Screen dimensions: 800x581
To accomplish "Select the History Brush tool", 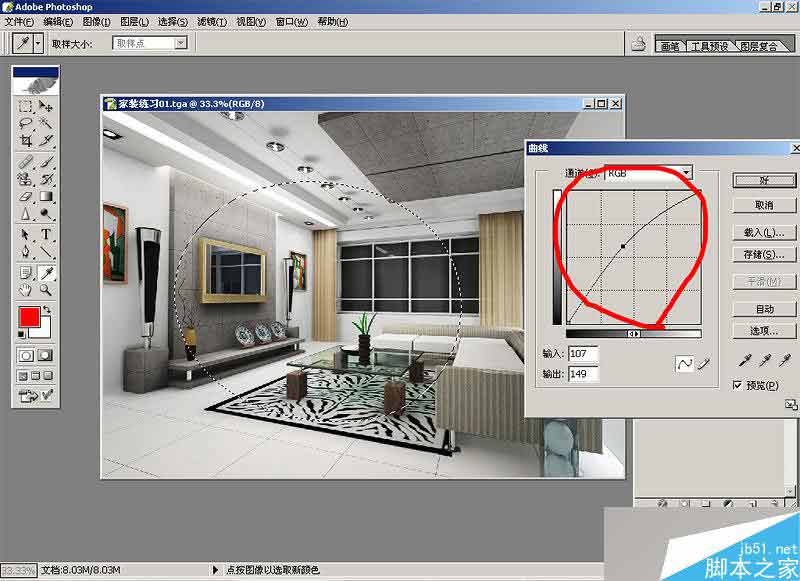I will click(46, 179).
